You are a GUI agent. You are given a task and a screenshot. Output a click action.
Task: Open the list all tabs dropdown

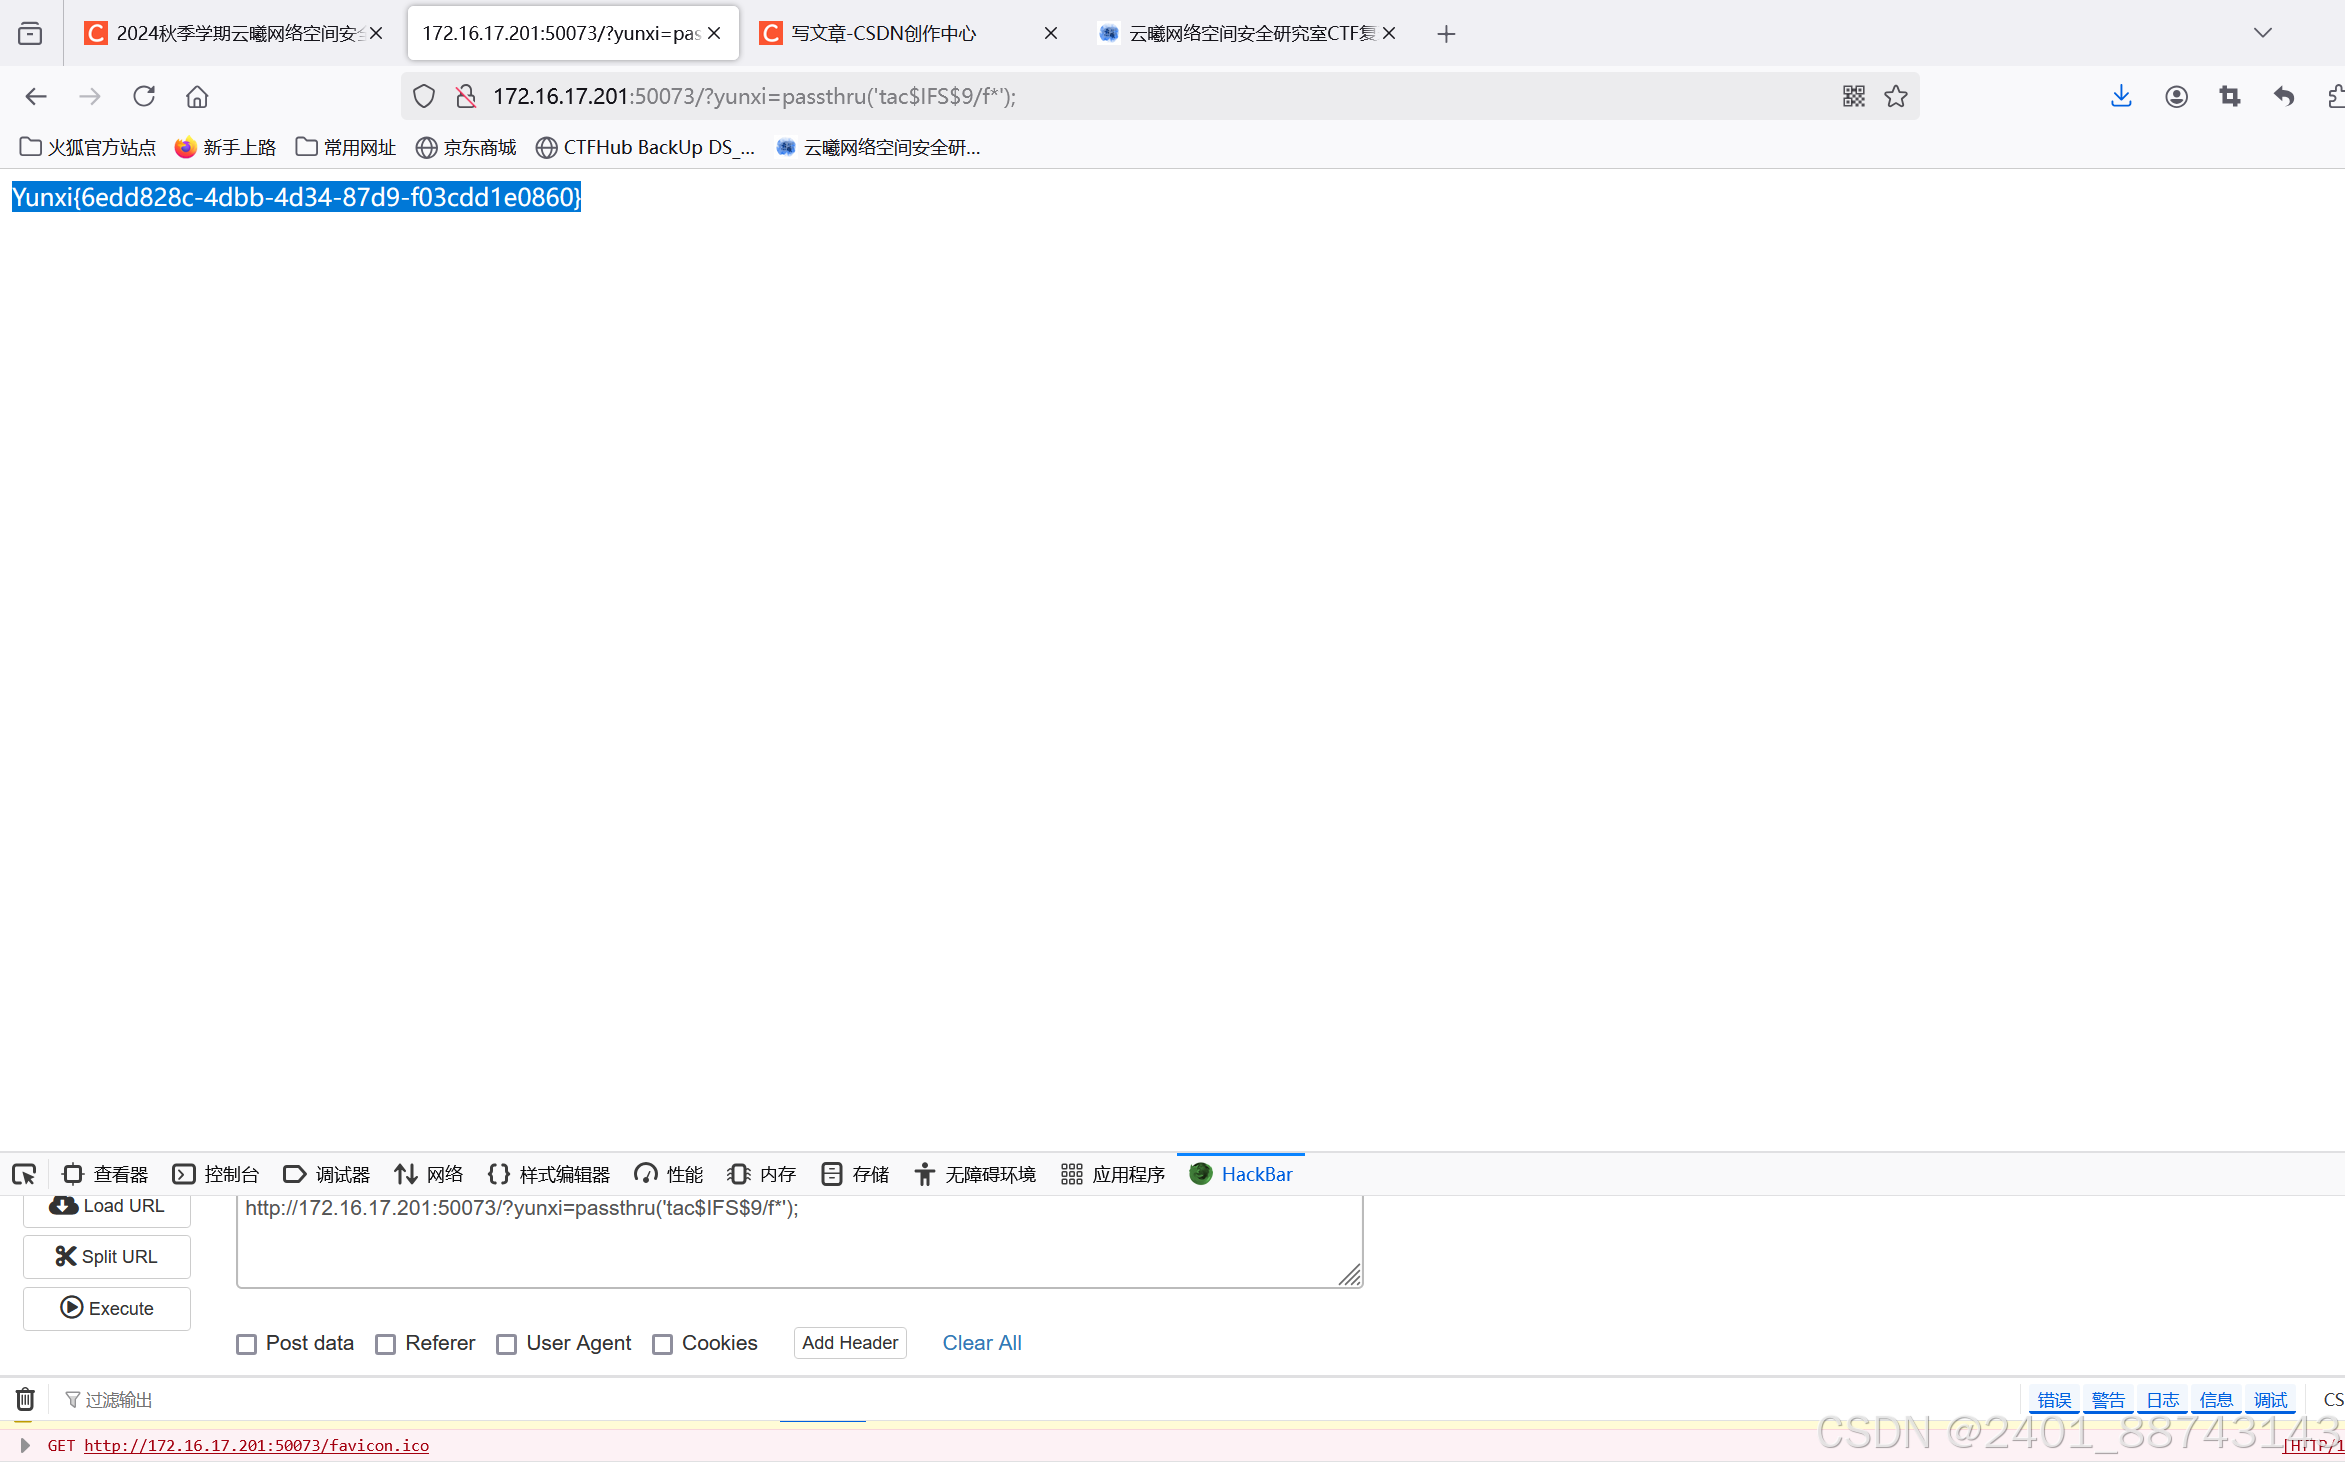click(2262, 33)
